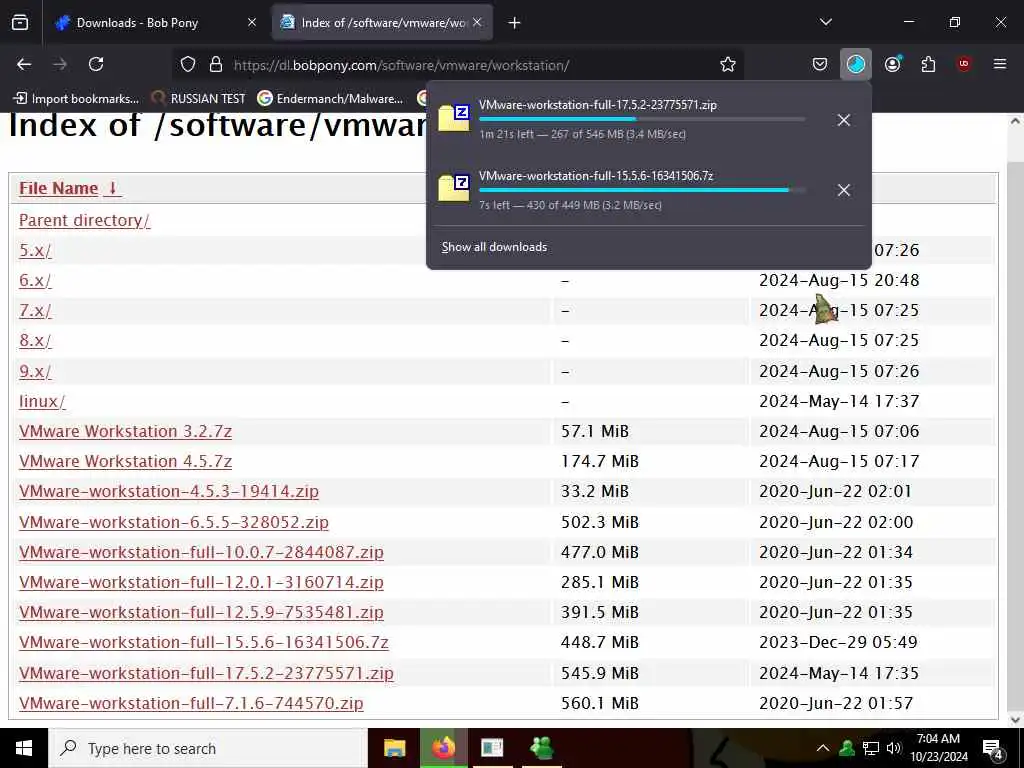Close the Index of /software tab
This screenshot has height=768, width=1024.
(x=477, y=23)
